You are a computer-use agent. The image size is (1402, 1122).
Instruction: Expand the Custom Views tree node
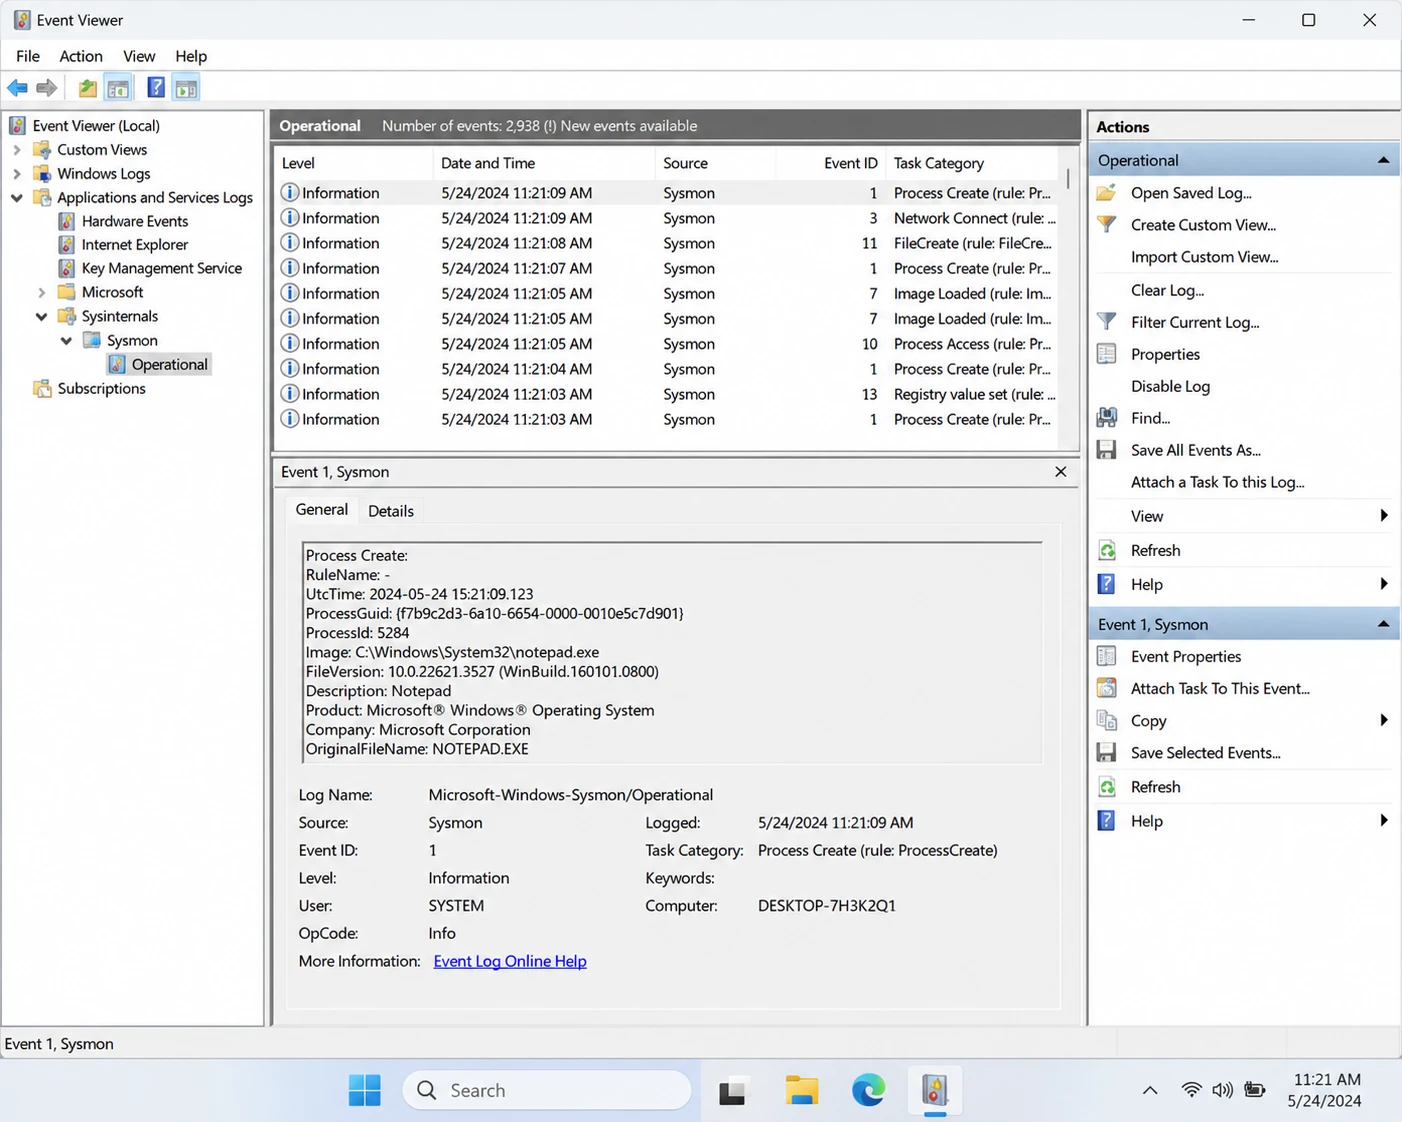coord(17,150)
